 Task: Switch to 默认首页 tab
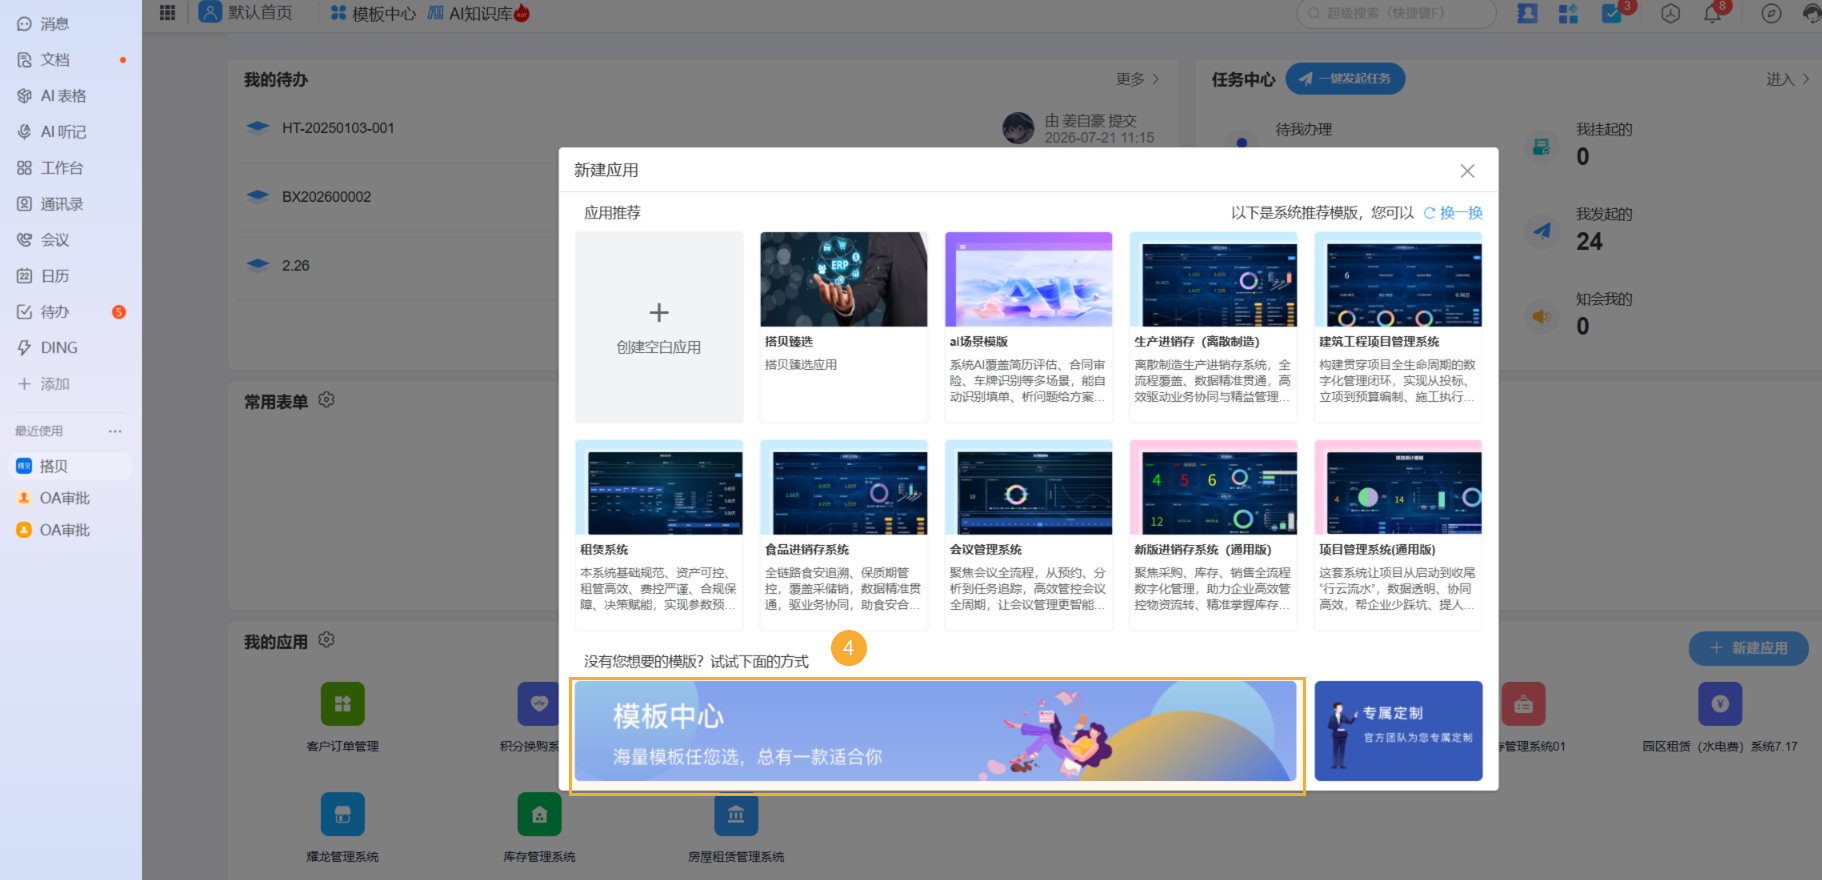point(246,13)
